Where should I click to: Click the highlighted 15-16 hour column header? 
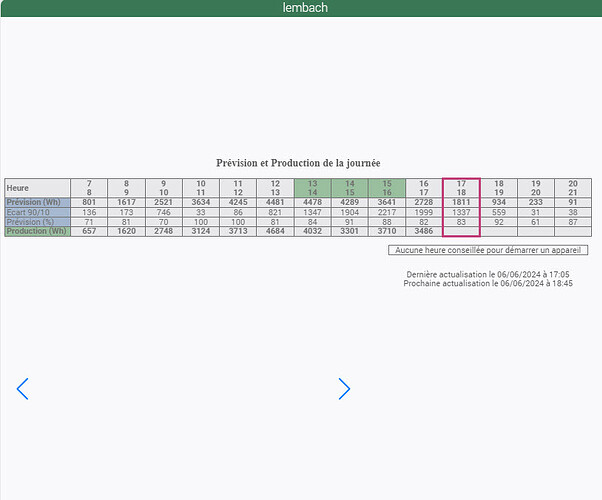(x=387, y=188)
